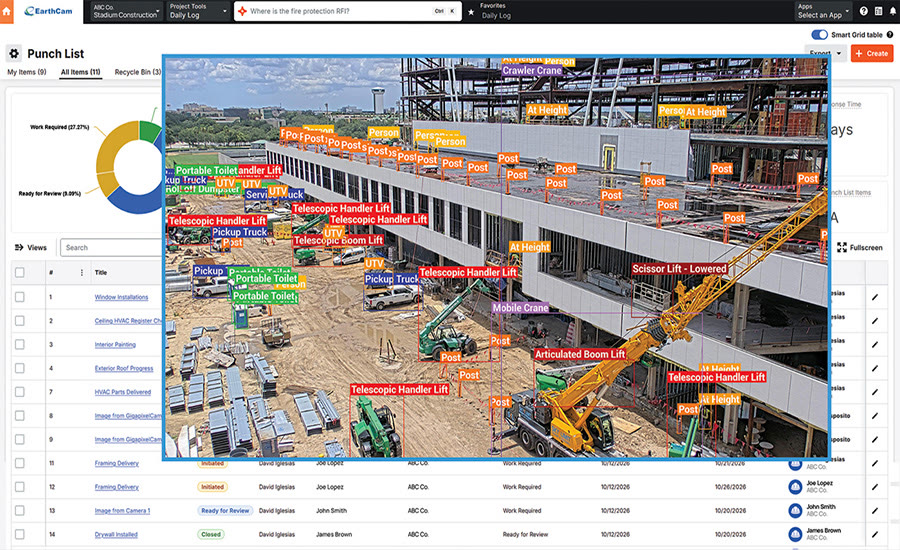Viewport: 900px width, 550px height.
Task: Open Image from Camera 1 link
Action: point(122,510)
